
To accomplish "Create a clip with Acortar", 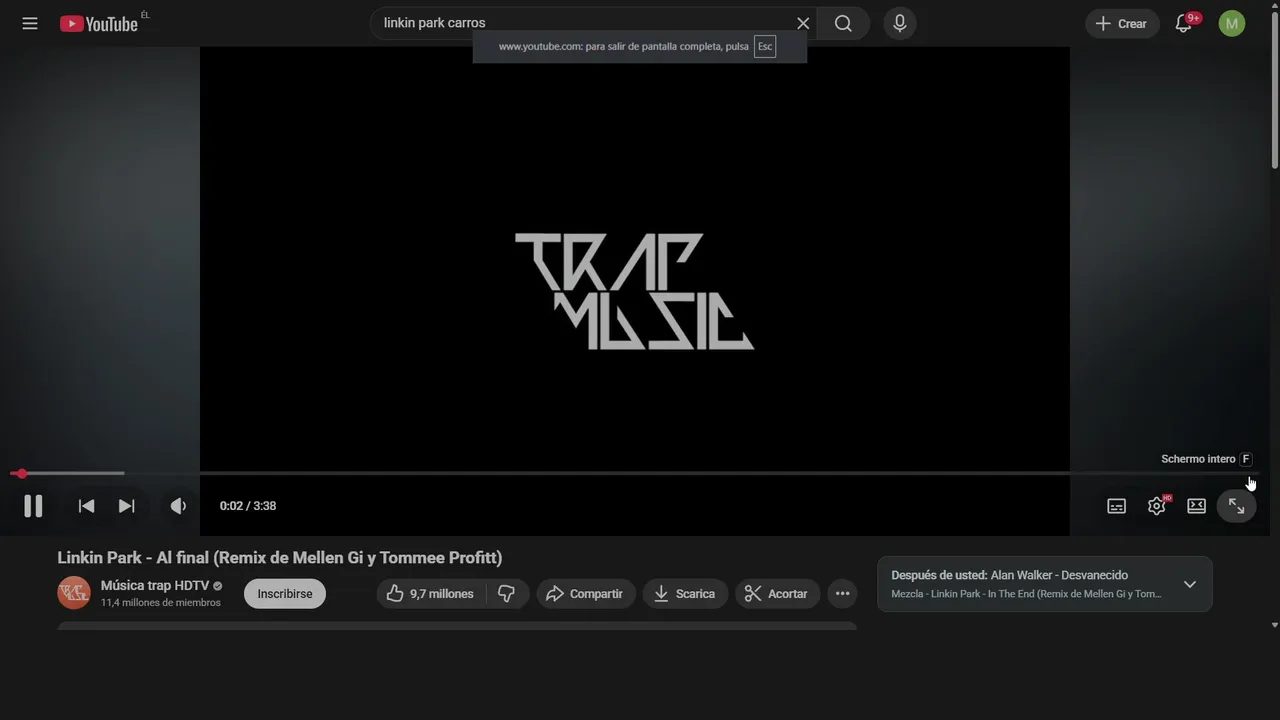I will 777,594.
